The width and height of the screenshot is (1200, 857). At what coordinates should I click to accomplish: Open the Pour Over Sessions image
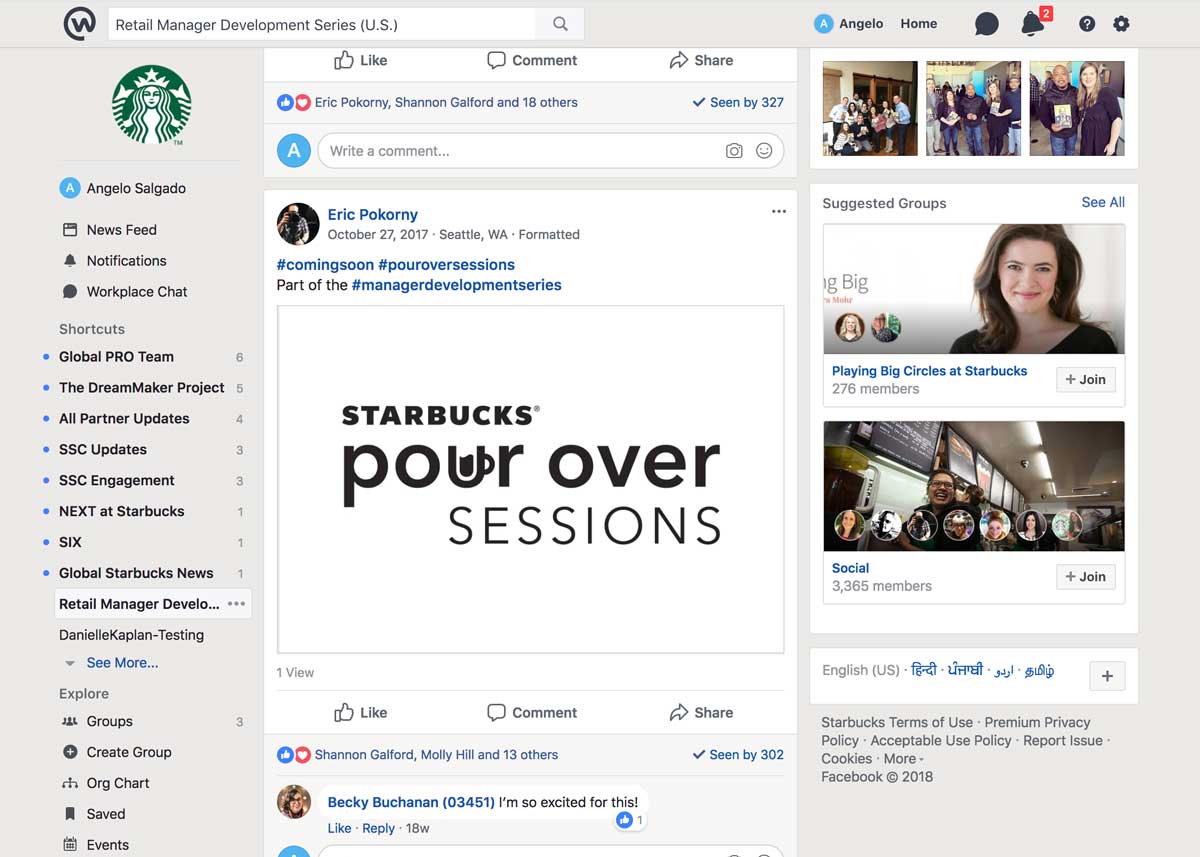point(531,480)
